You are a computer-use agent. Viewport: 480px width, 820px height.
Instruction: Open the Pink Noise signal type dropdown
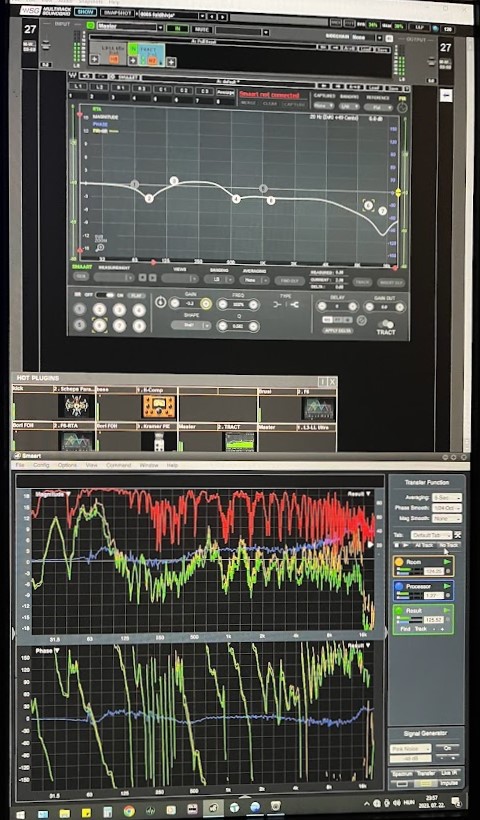[x=410, y=748]
